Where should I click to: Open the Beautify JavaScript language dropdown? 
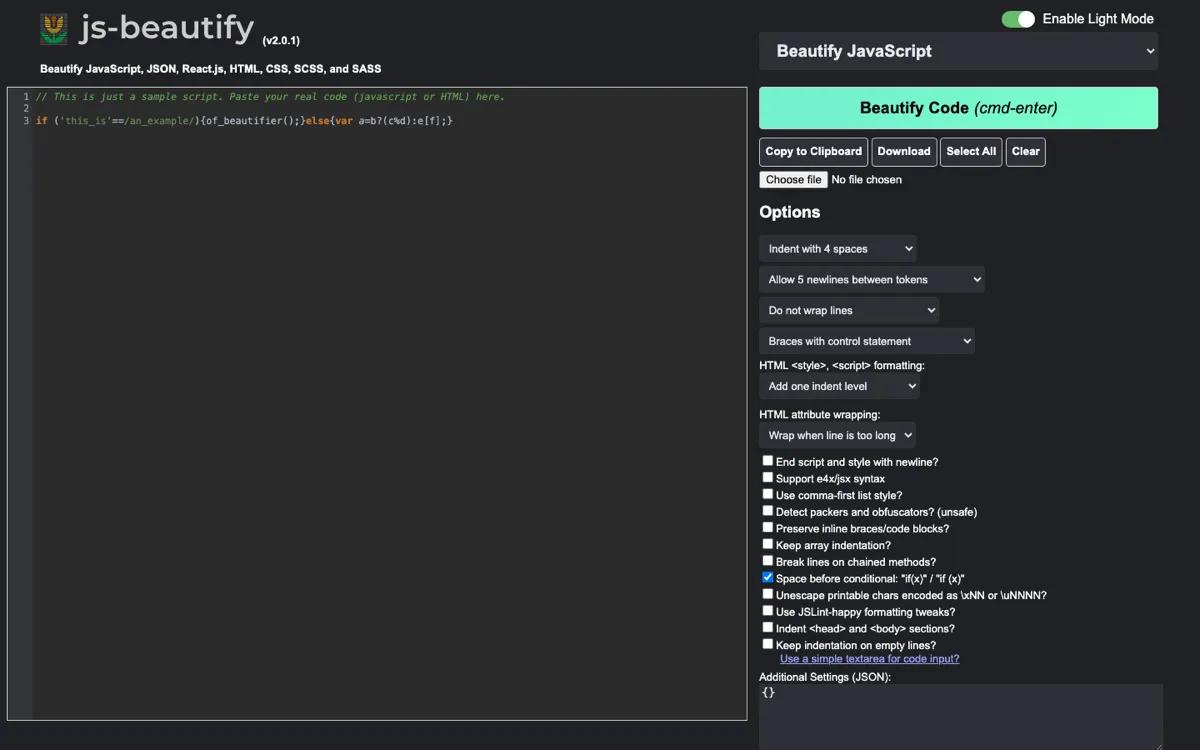pyautogui.click(x=958, y=51)
